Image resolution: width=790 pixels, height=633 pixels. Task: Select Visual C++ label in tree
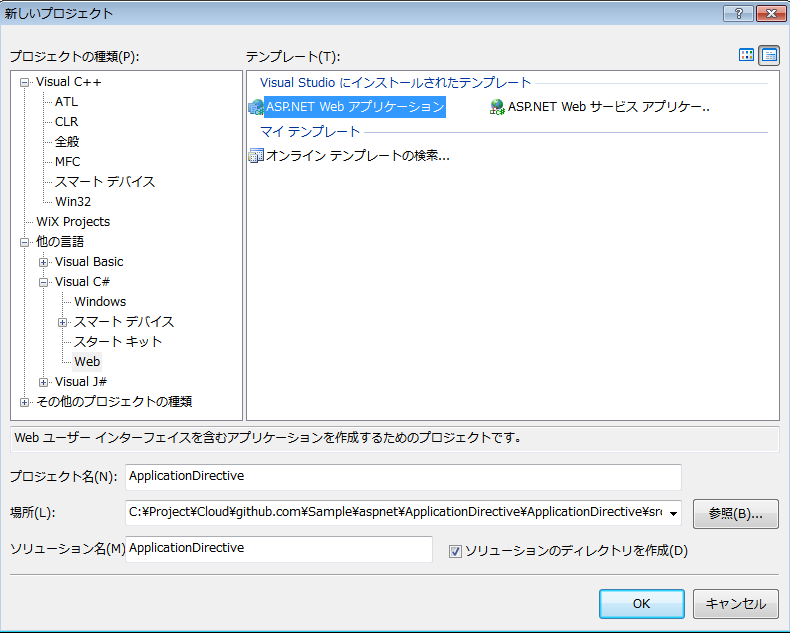69,82
